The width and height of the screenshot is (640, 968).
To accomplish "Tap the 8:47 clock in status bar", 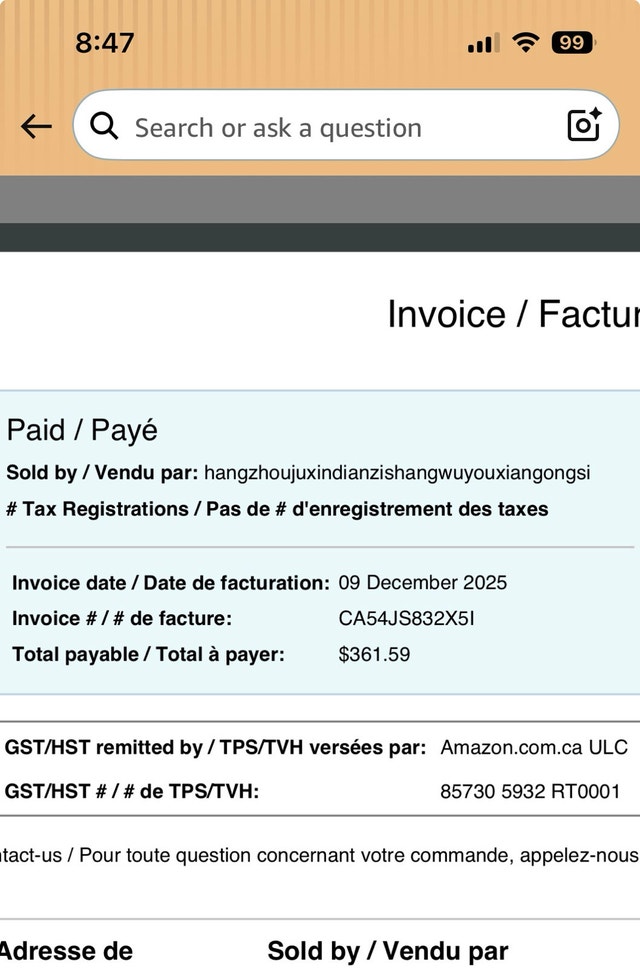I will click(104, 43).
